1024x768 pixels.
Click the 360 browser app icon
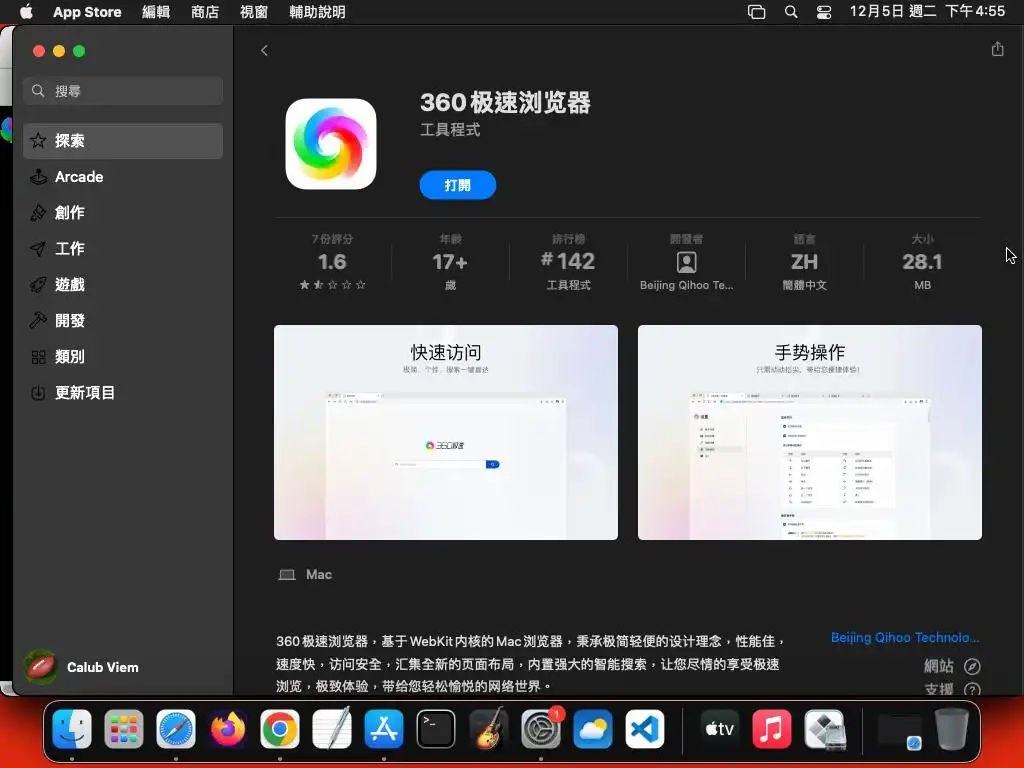331,144
